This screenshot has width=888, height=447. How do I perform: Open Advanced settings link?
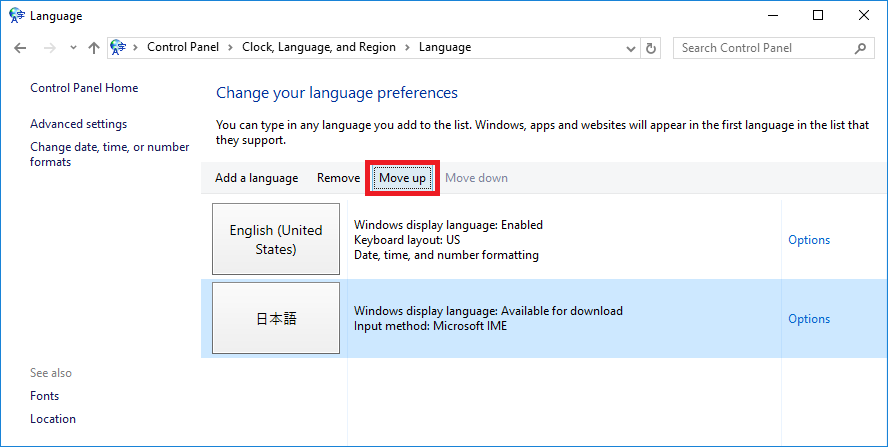pos(78,124)
